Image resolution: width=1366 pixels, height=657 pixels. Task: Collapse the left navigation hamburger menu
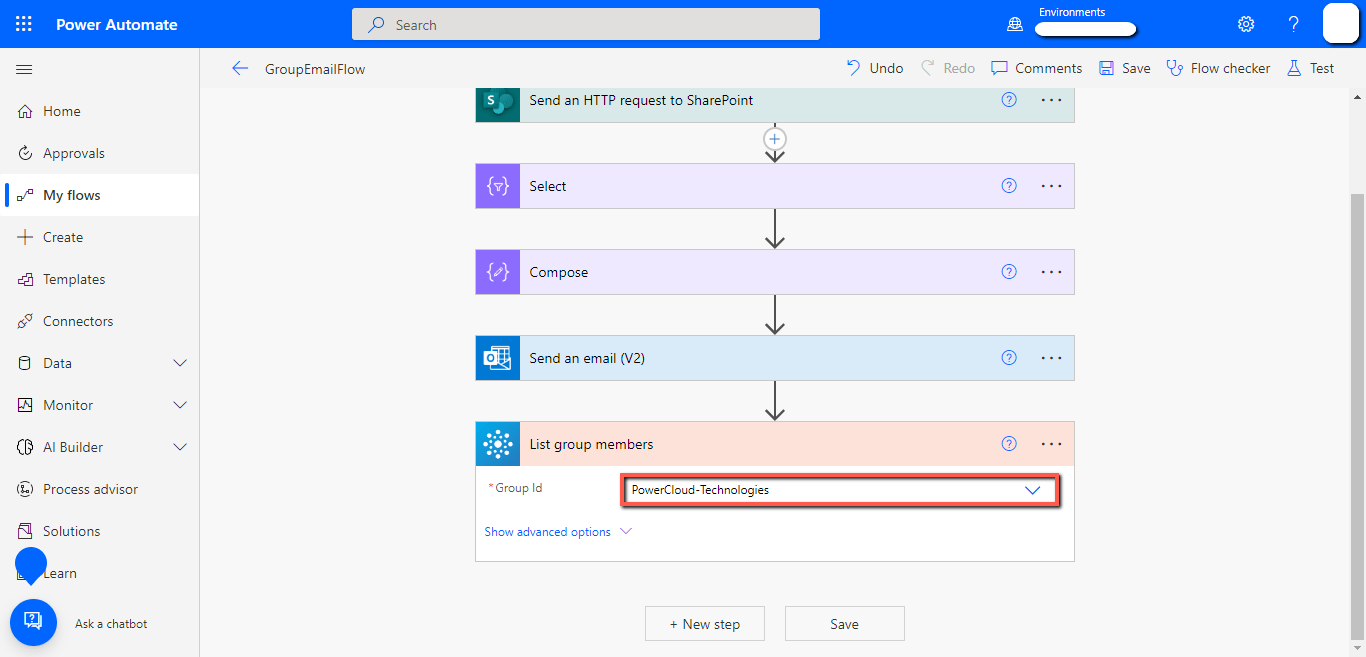tap(24, 69)
